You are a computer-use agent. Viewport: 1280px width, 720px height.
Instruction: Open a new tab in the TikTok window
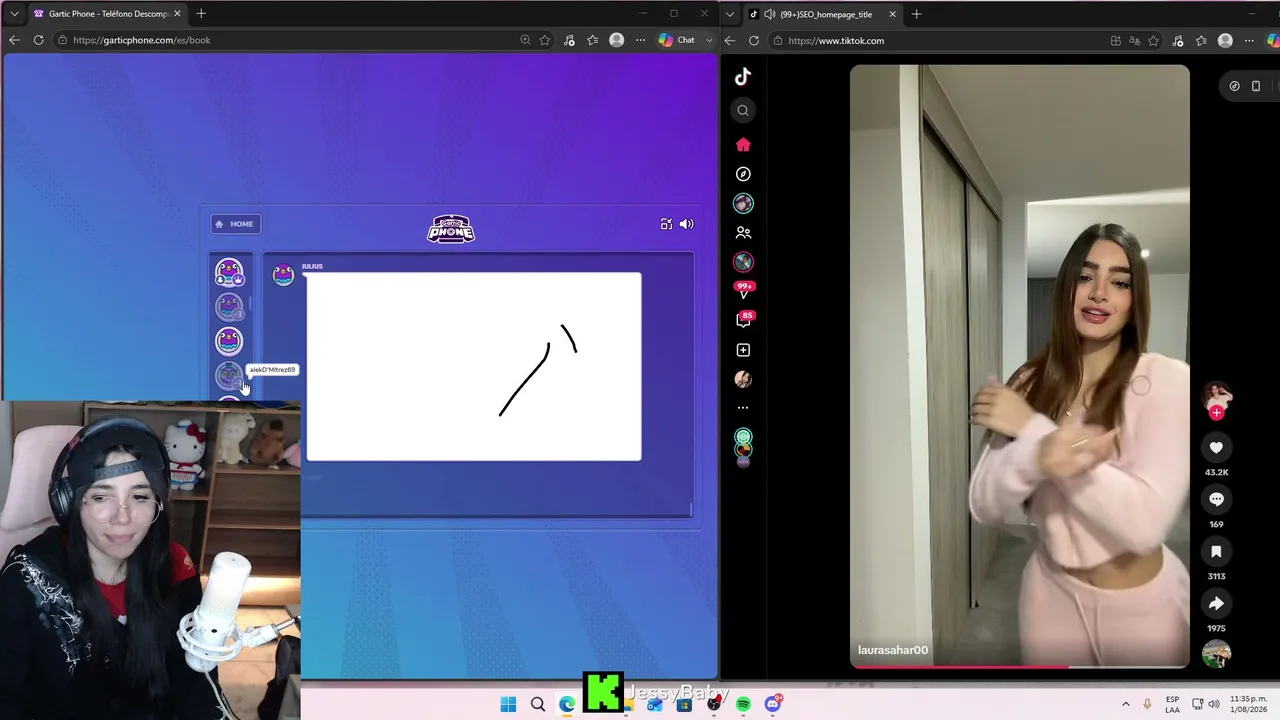pos(916,14)
